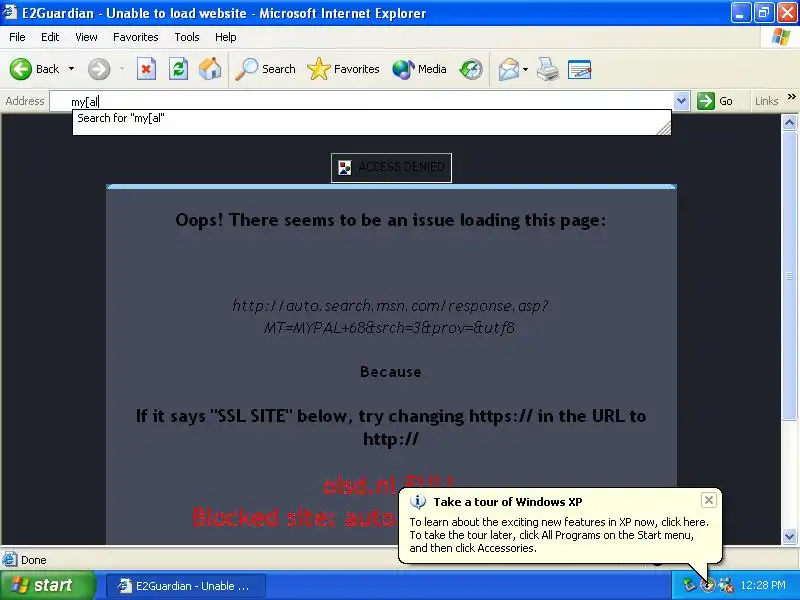This screenshot has width=800, height=600.
Task: Click the network connection tray icon
Action: point(725,585)
